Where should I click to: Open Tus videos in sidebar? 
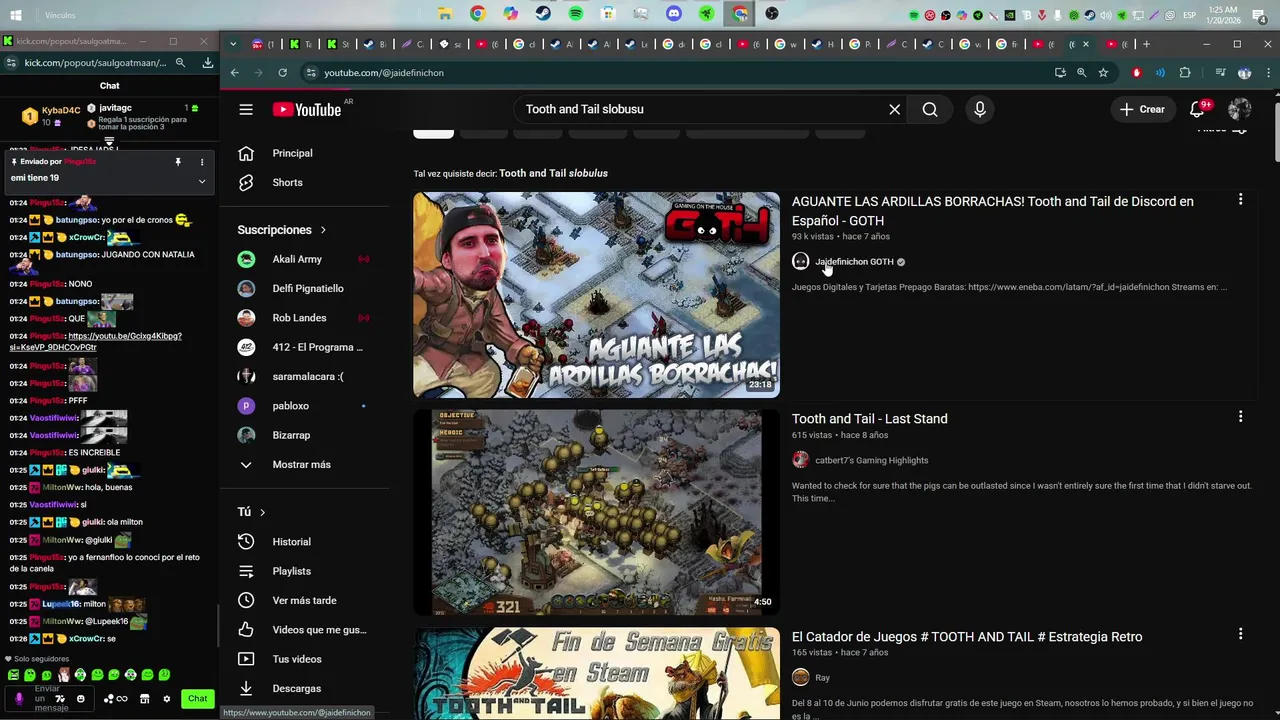click(x=297, y=659)
